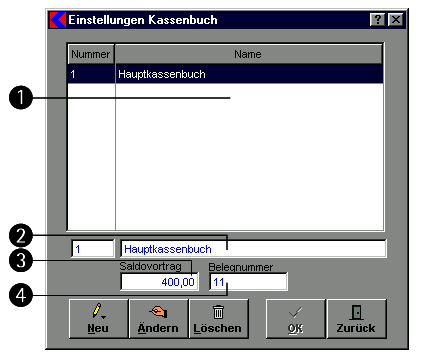Click the Saldovortrag label
The width and height of the screenshot is (424, 363).
tap(150, 266)
